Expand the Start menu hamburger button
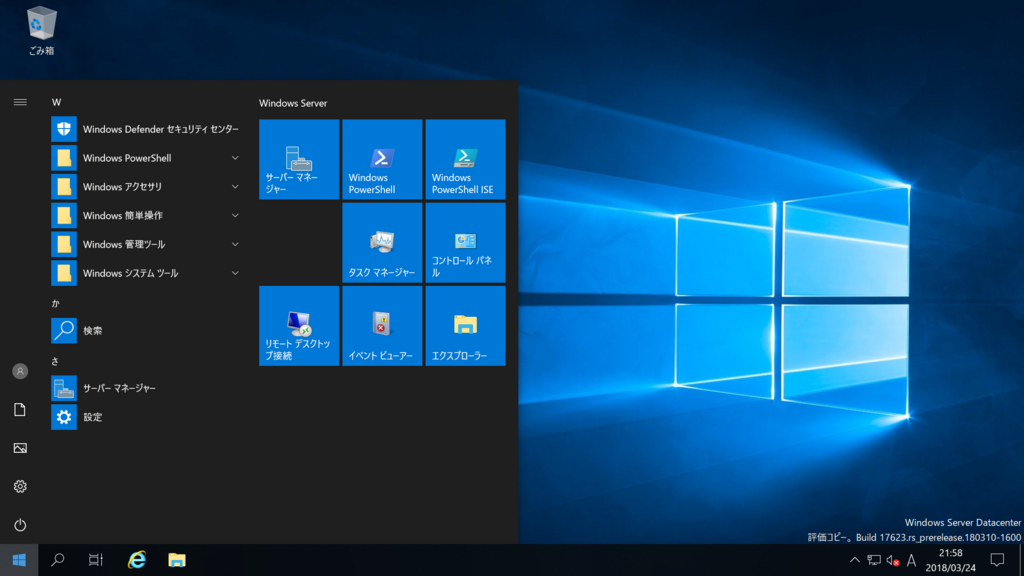 point(20,102)
